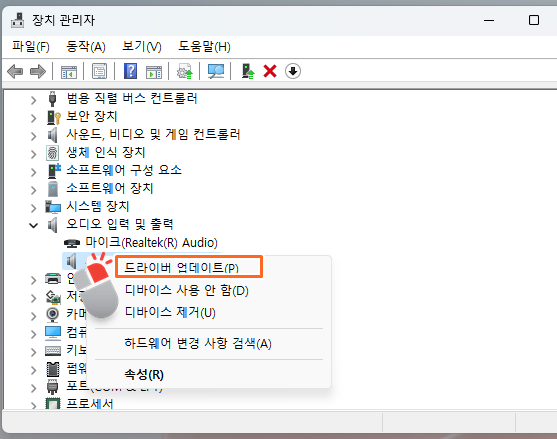Viewport: 557px width, 439px height.
Task: Click the blue Help question mark icon
Action: tap(130, 71)
